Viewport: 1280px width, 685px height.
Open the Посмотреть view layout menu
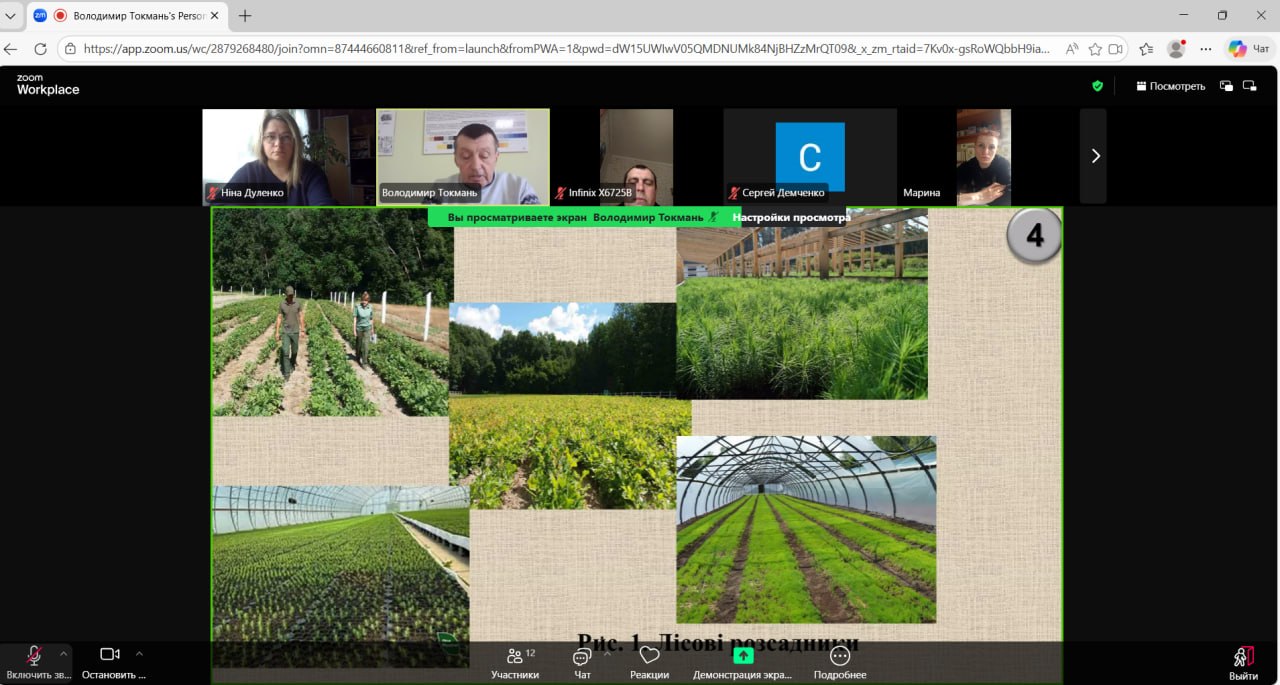[1170, 86]
